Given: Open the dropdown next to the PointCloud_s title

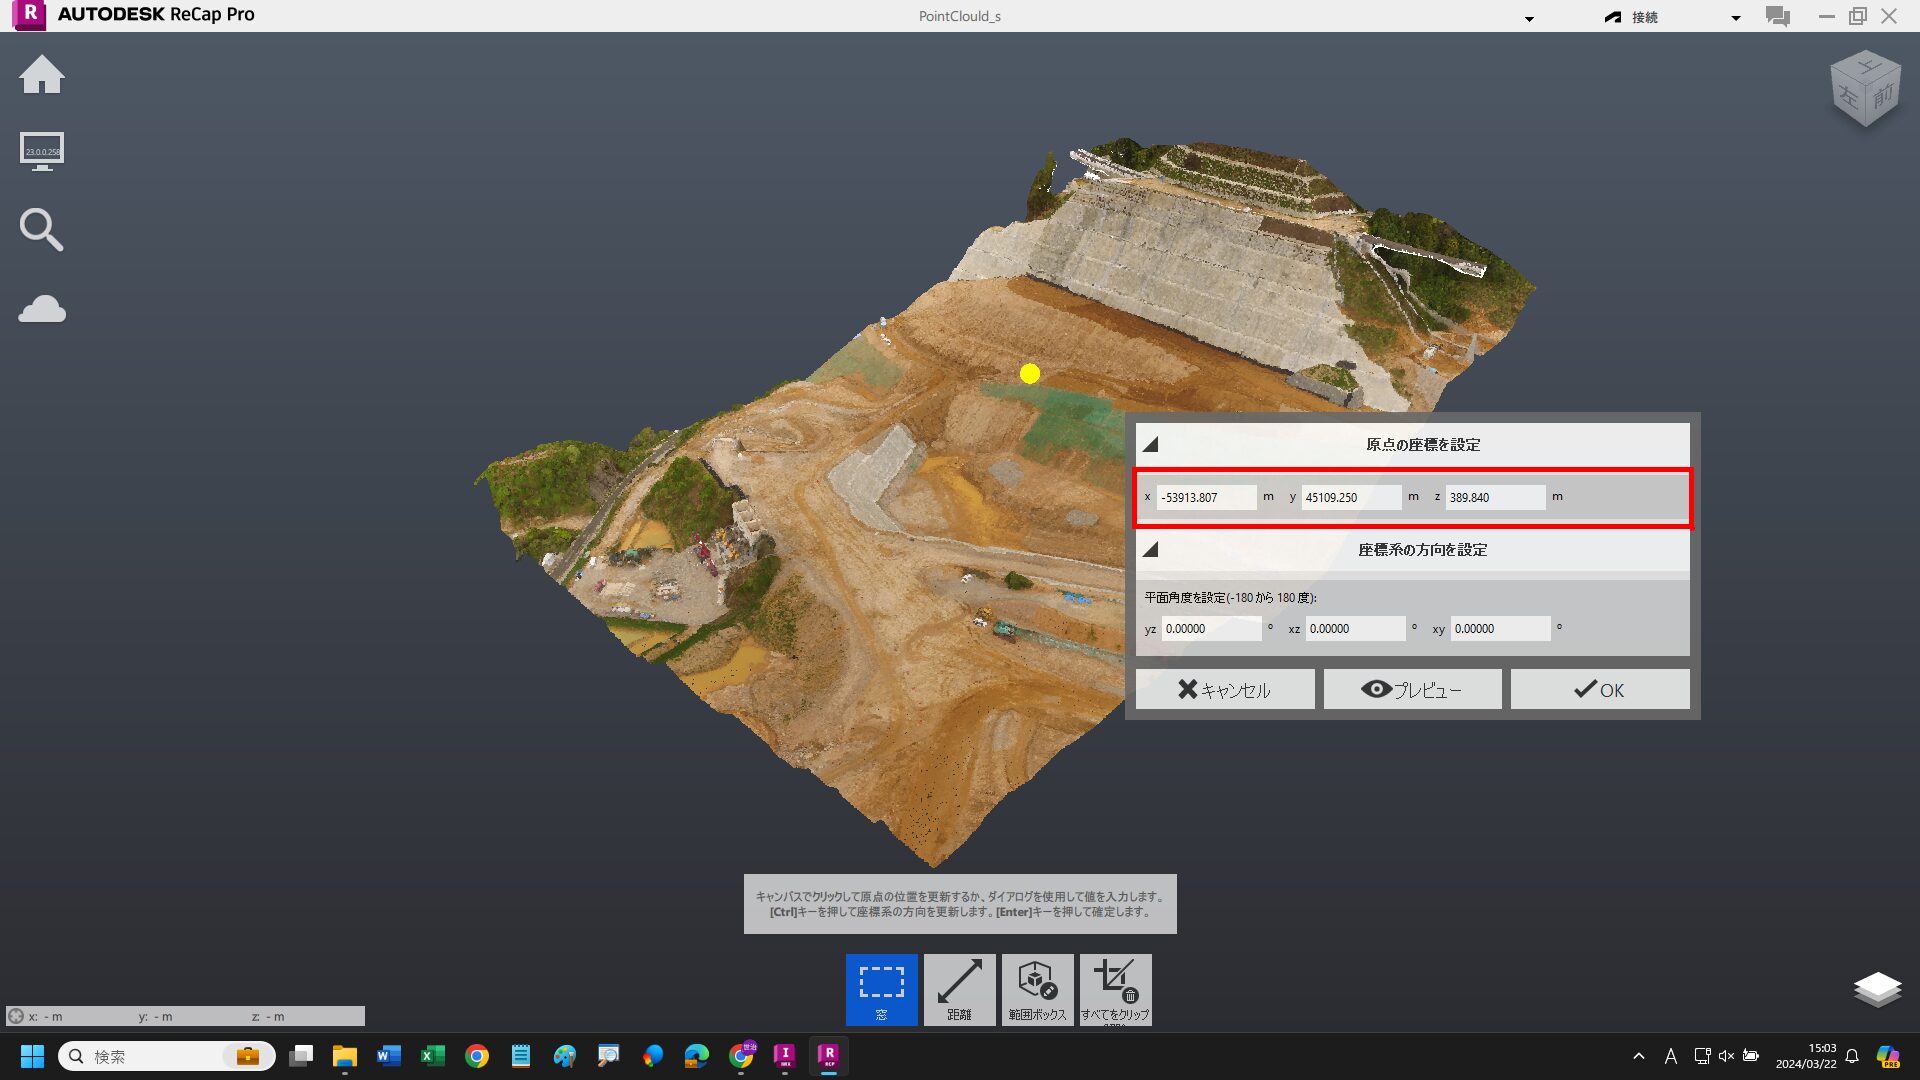Looking at the screenshot, I should 1529,18.
